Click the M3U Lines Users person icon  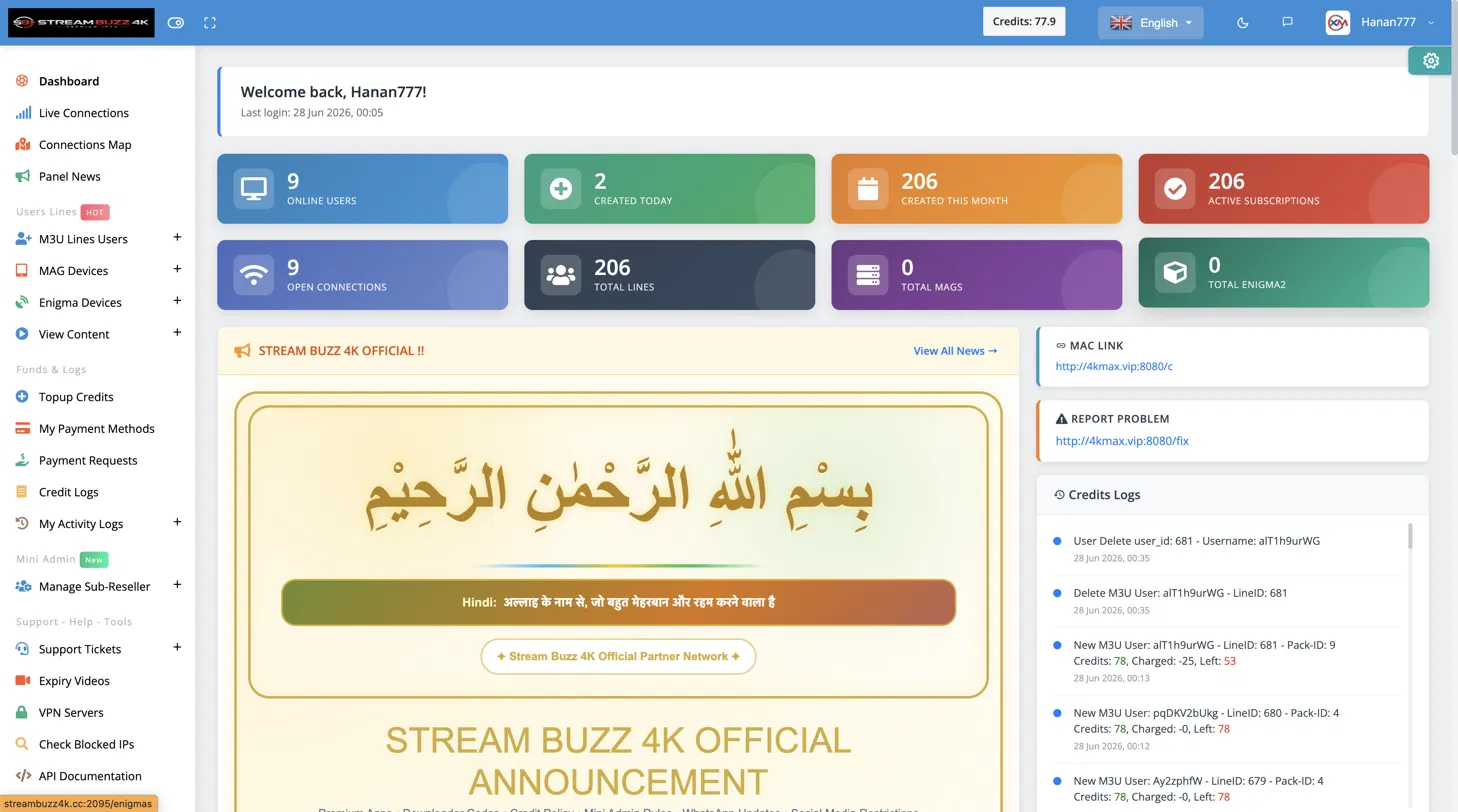pos(23,239)
